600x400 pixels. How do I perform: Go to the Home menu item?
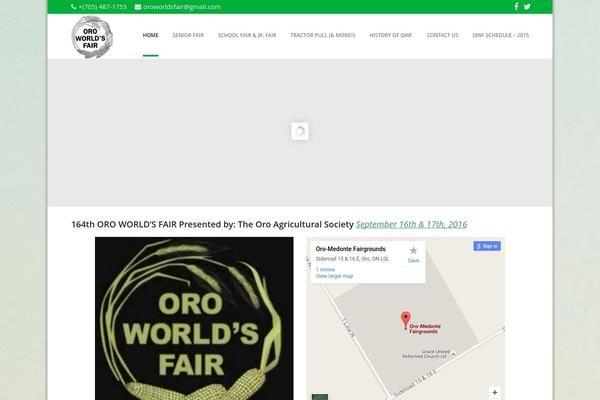point(150,35)
